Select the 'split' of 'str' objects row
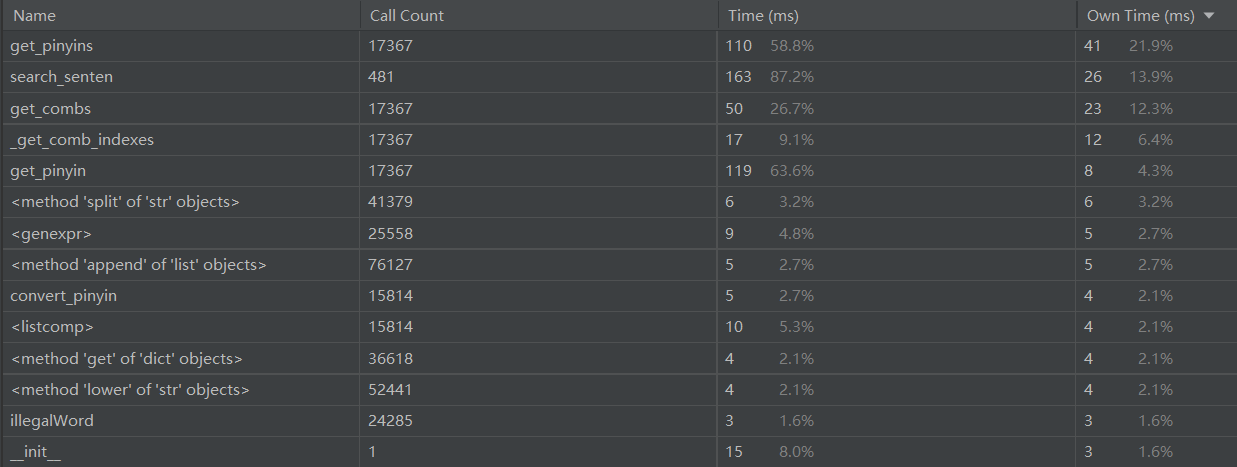This screenshot has height=467, width=1237. (125, 202)
